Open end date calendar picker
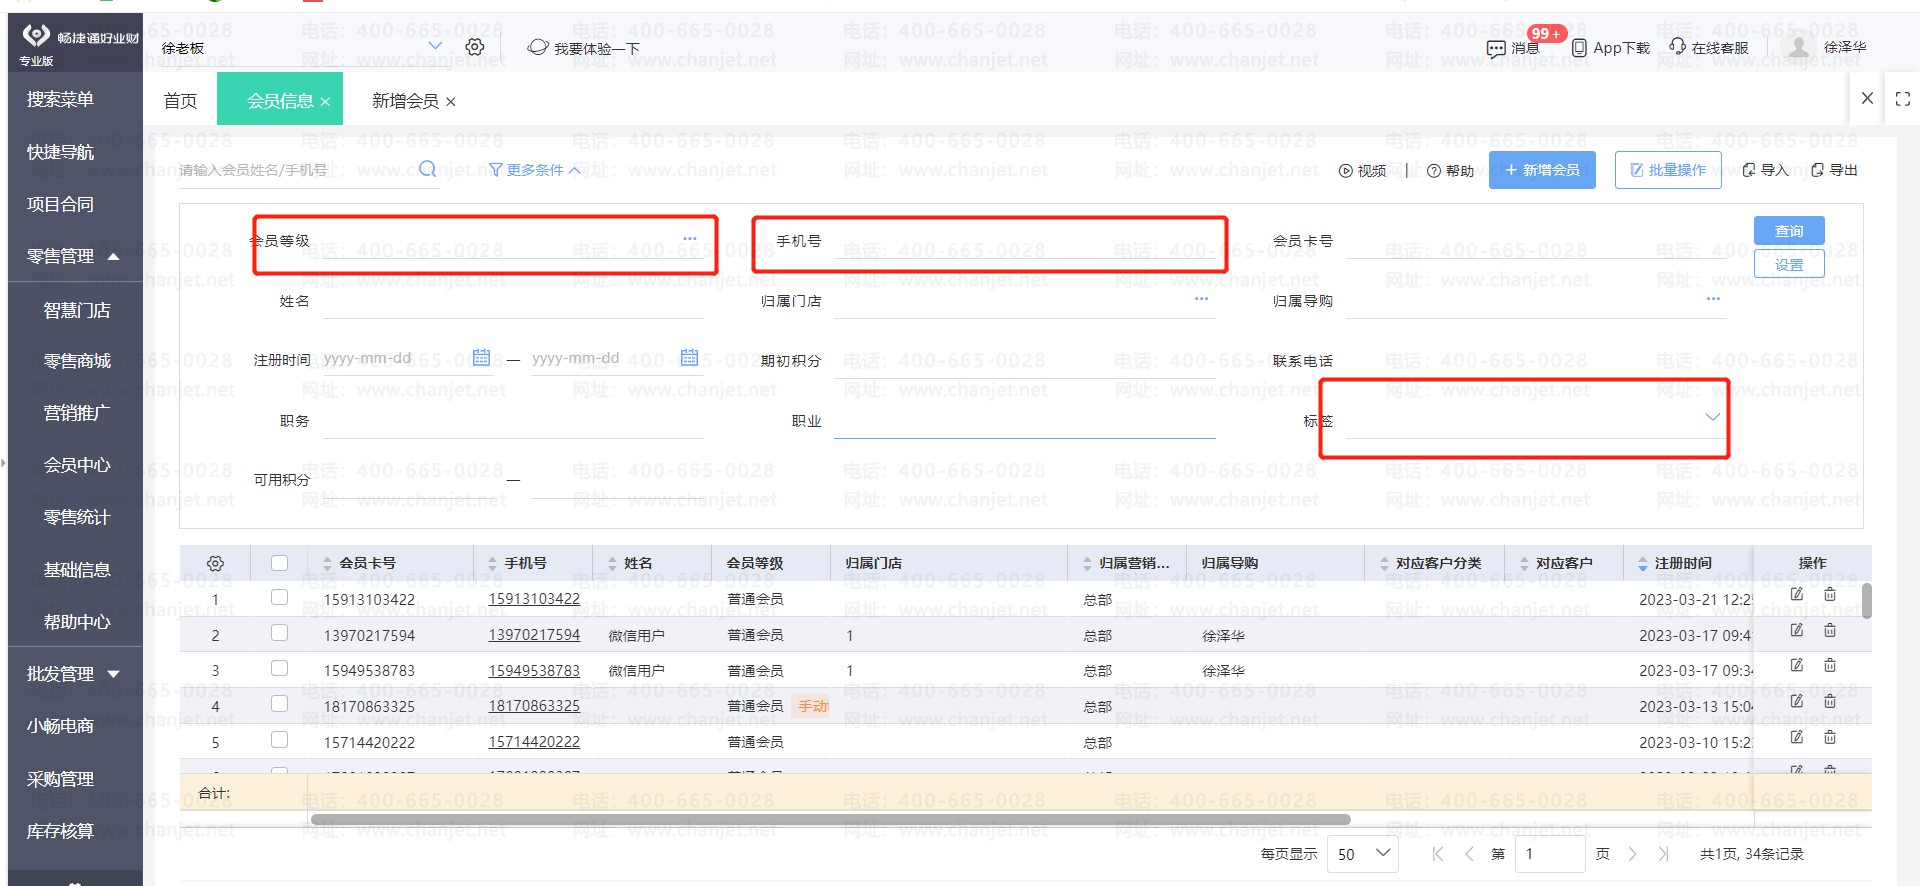 pos(689,357)
